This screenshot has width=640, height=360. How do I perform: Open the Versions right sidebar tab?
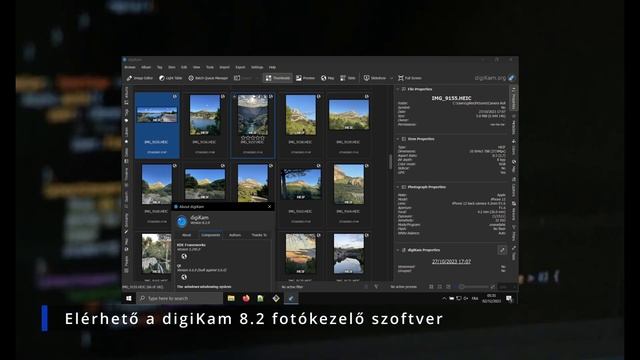pos(513,211)
